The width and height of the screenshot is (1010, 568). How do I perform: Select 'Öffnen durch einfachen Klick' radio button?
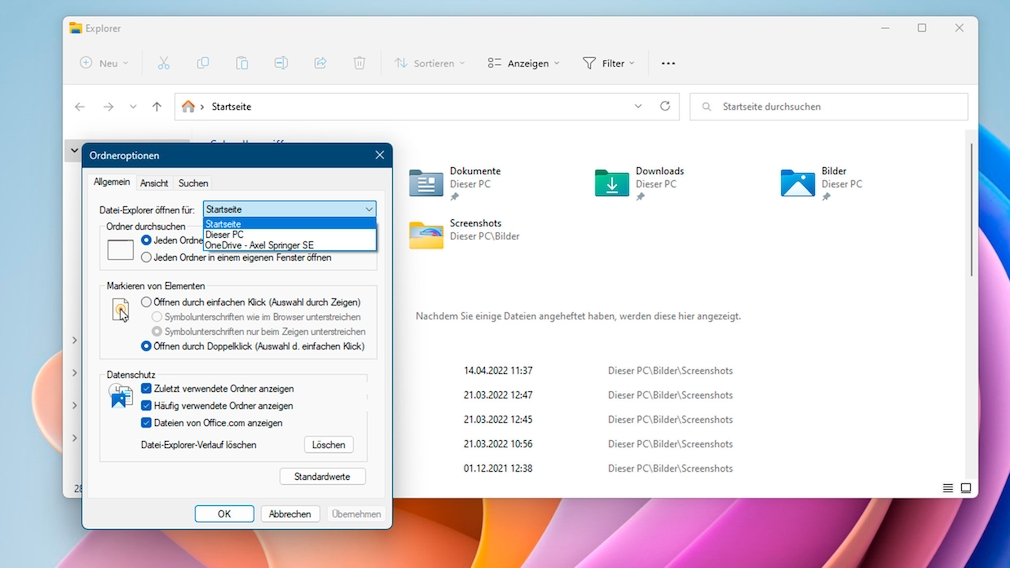click(147, 302)
